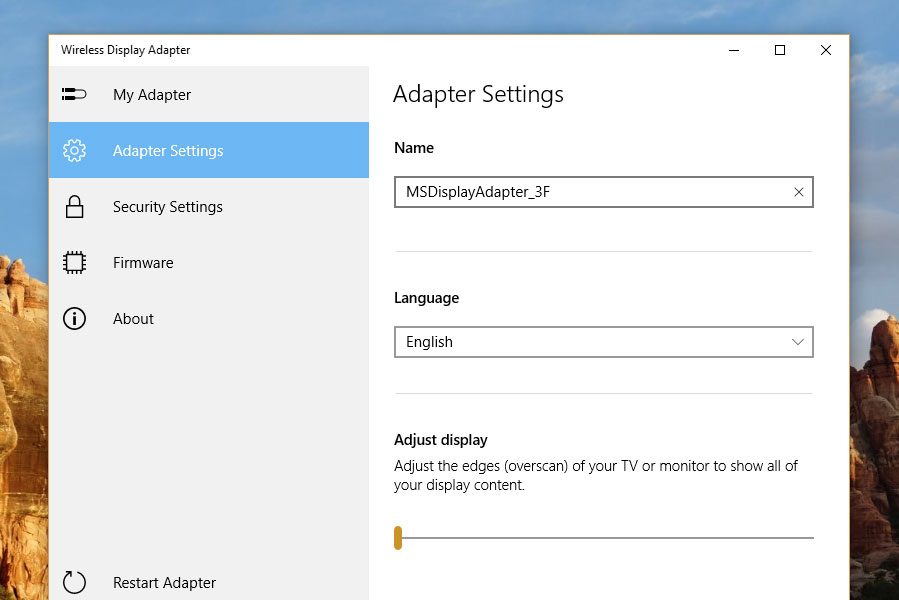Click the About info circle icon
Viewport: 899px width, 600px height.
pos(74,318)
